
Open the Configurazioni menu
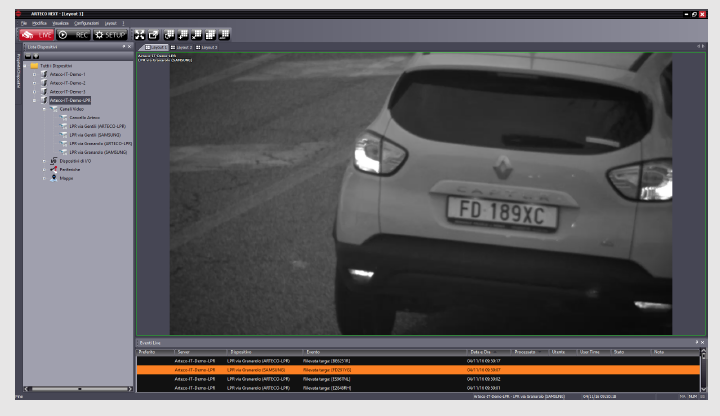pyautogui.click(x=87, y=23)
